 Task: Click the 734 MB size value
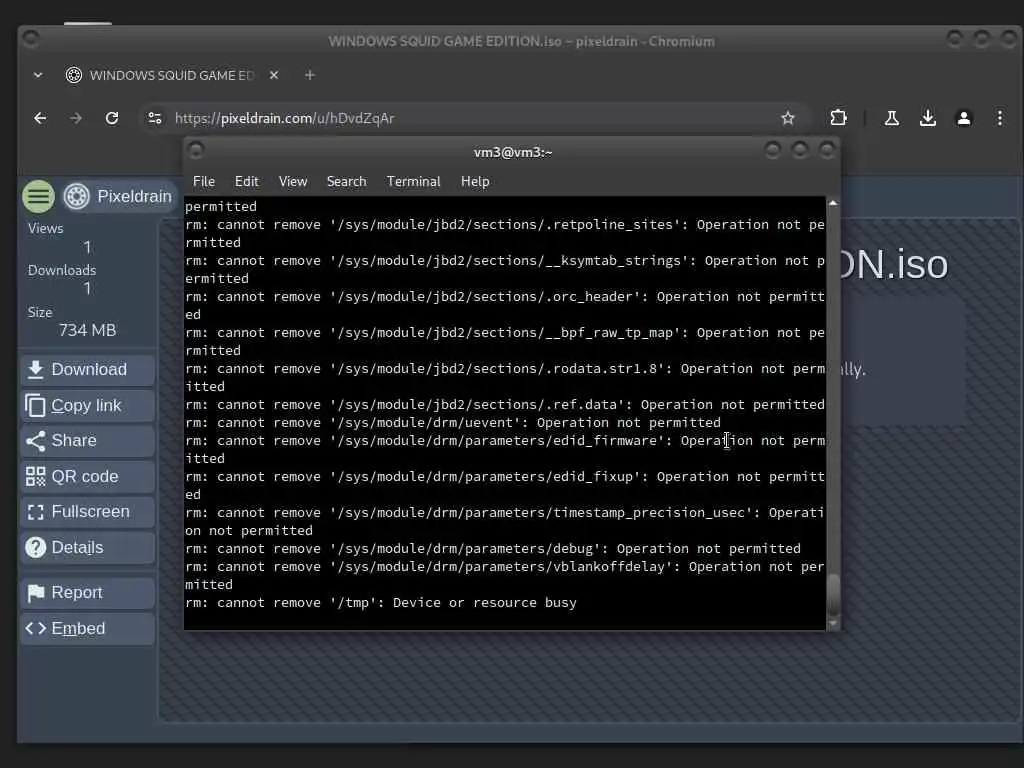[x=88, y=330]
